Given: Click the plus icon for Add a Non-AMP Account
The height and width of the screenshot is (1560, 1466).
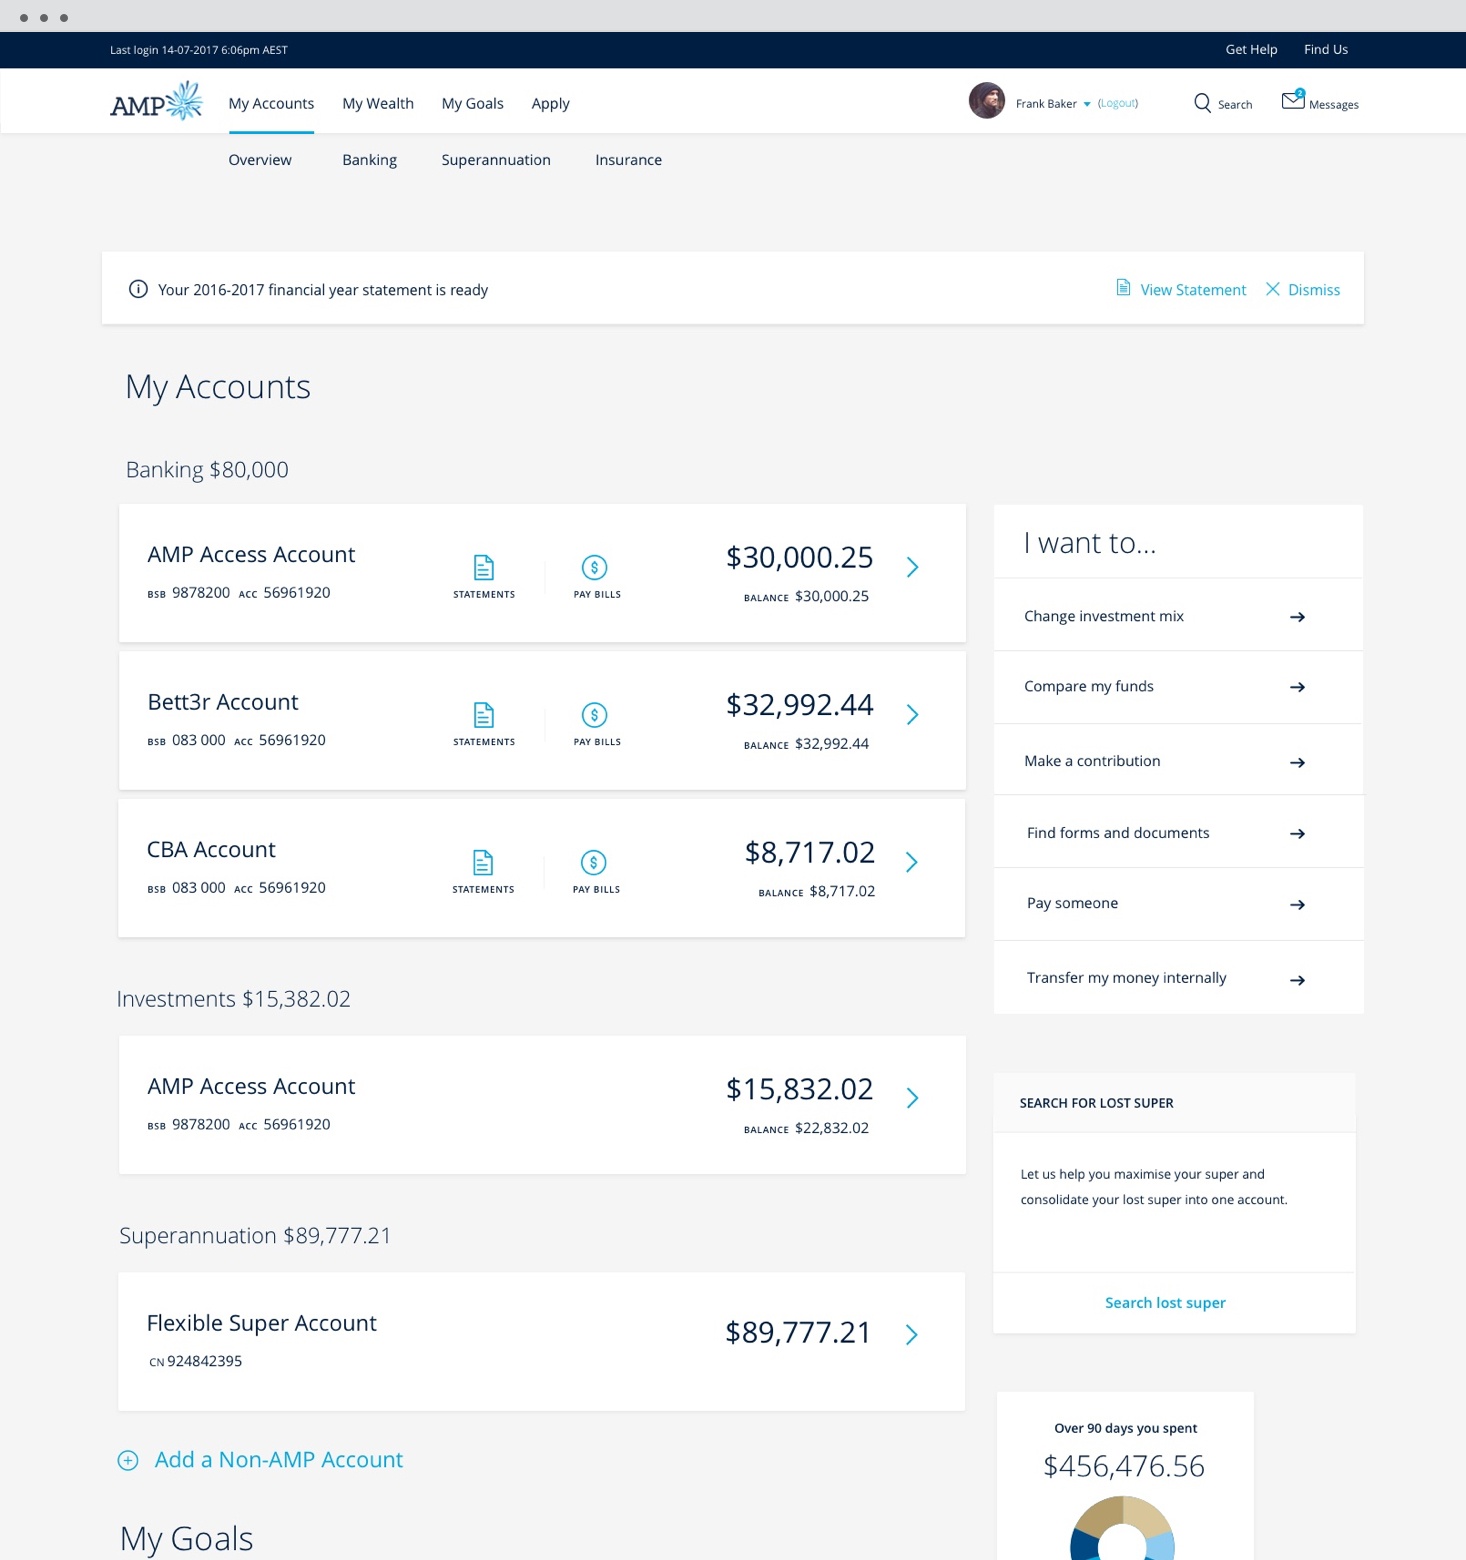Looking at the screenshot, I should (x=128, y=1460).
